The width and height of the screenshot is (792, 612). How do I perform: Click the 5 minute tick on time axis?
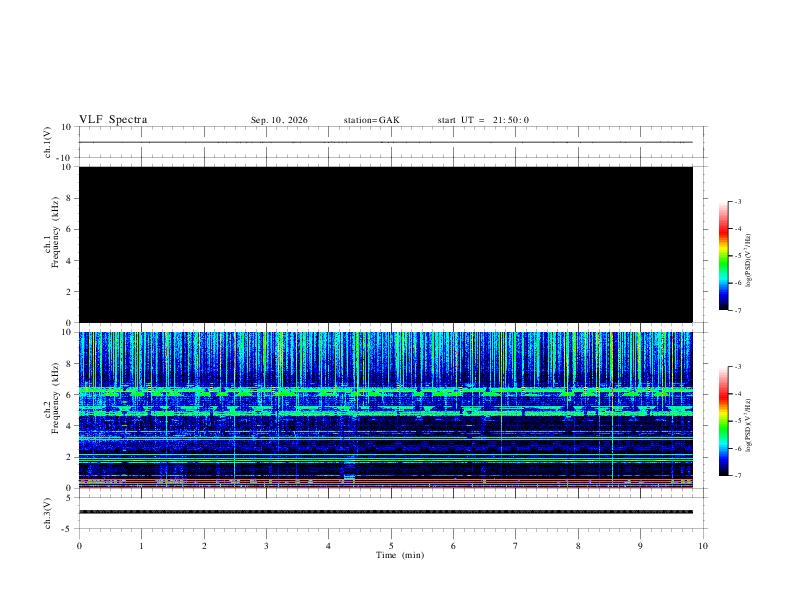391,546
